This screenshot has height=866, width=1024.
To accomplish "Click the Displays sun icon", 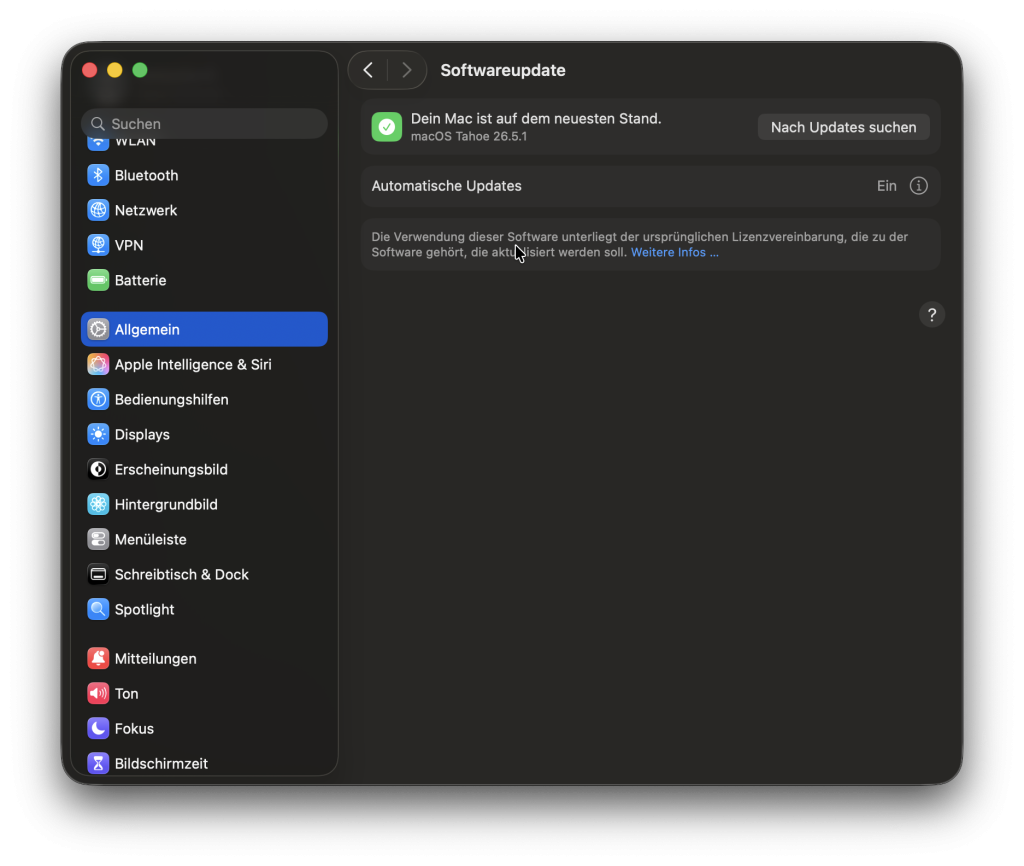I will click(98, 434).
